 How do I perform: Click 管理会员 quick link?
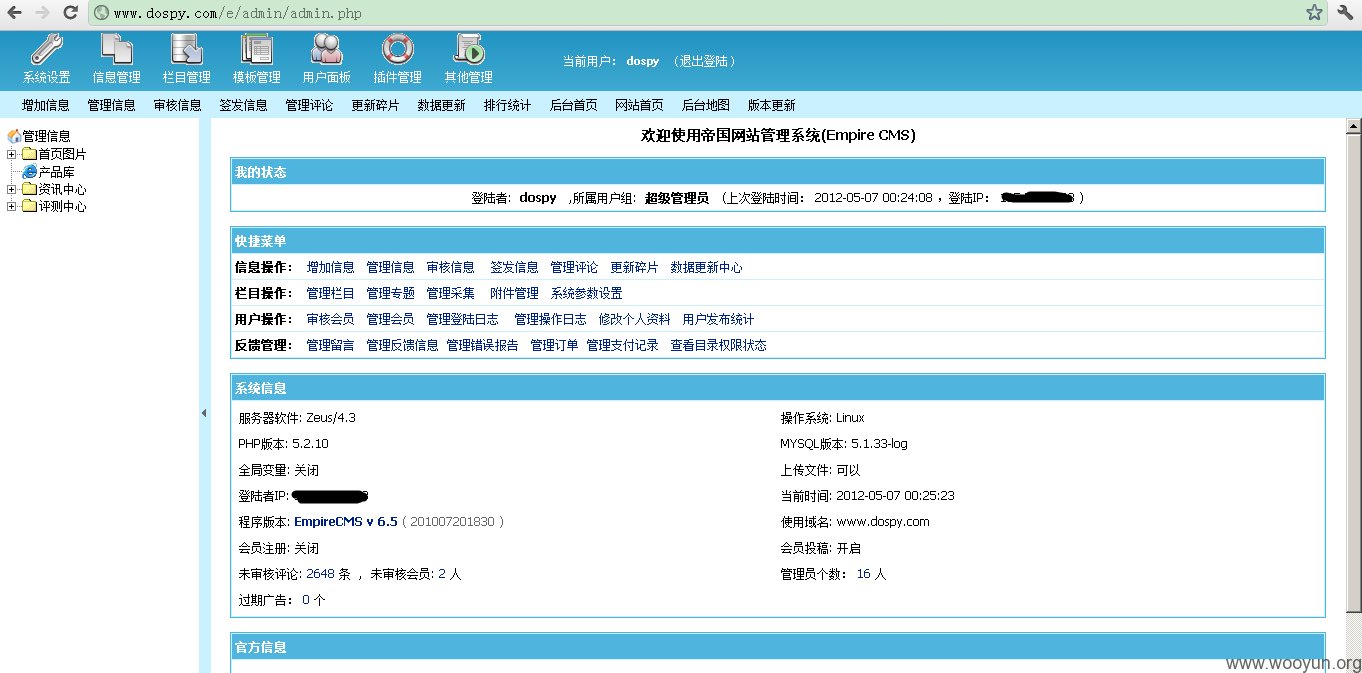tap(391, 319)
